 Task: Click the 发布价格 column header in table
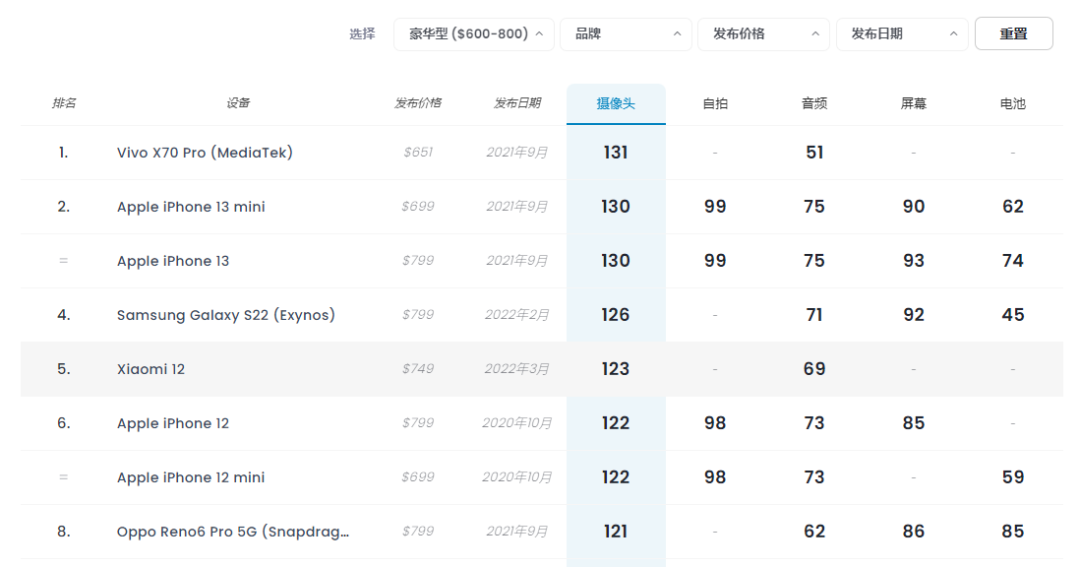tap(418, 103)
